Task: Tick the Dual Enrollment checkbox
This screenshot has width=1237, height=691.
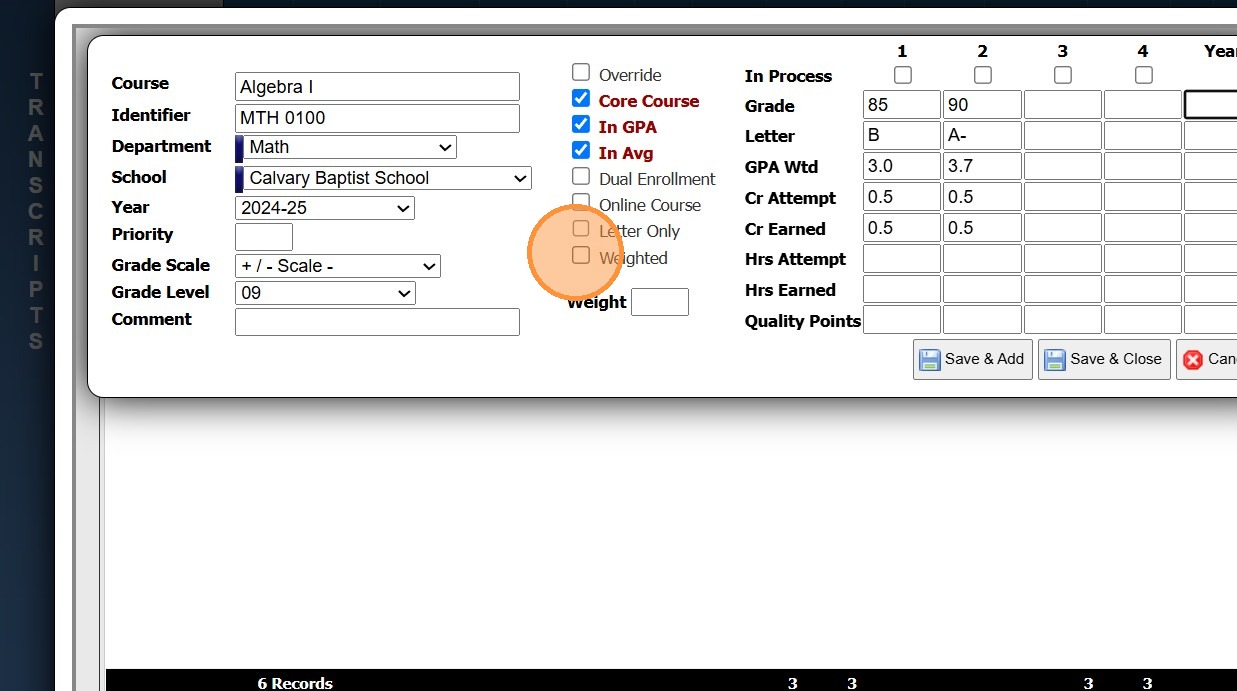Action: pyautogui.click(x=581, y=176)
